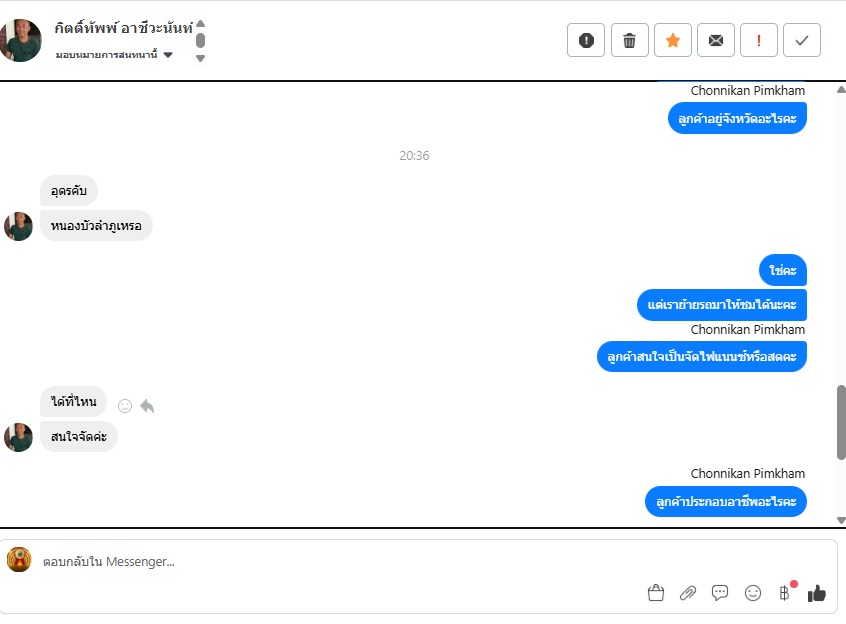
Task: Send a thumbs up like
Action: (817, 593)
